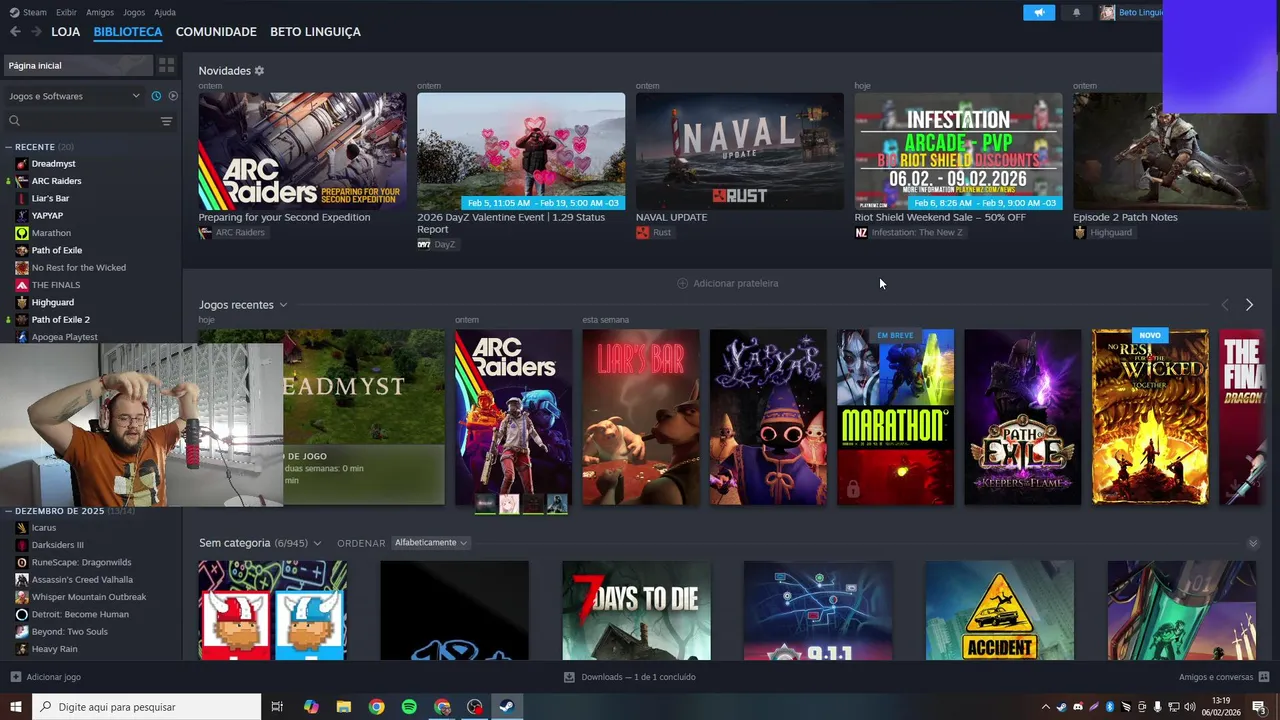Viewport: 1280px width, 720px height.
Task: Toggle the ready-to-play filter icon
Action: coord(173,96)
